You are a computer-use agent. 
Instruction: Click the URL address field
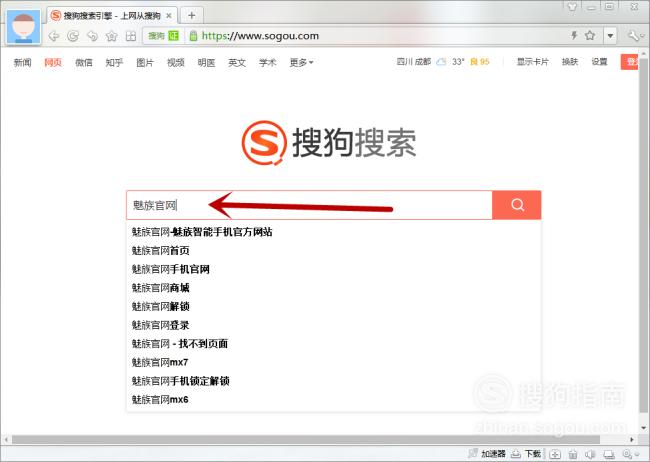pyautogui.click(x=260, y=36)
